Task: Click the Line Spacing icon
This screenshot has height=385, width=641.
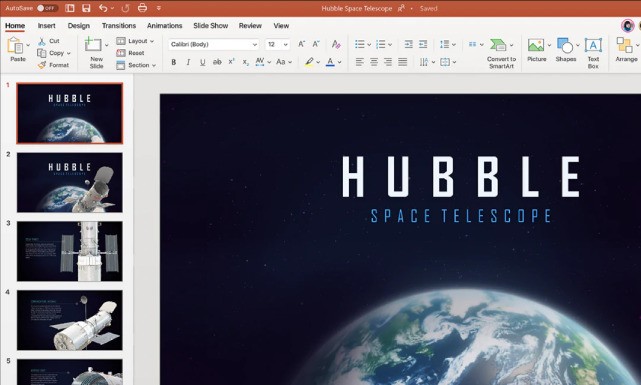Action: [x=445, y=44]
